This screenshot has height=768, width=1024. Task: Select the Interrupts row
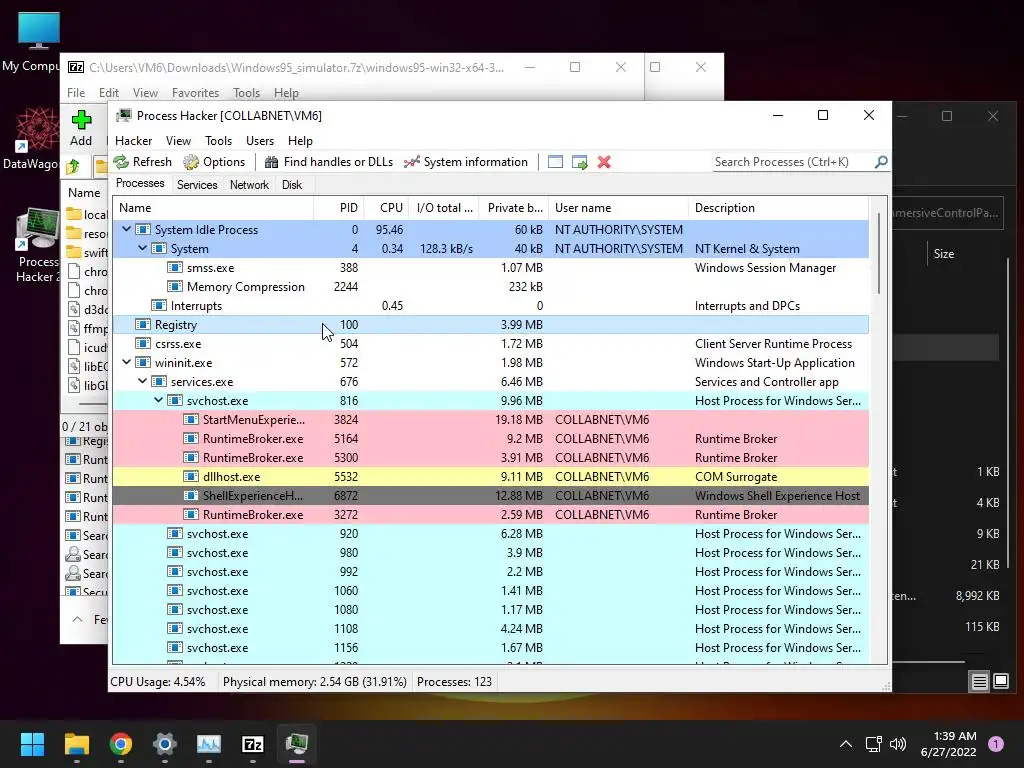tap(490, 306)
